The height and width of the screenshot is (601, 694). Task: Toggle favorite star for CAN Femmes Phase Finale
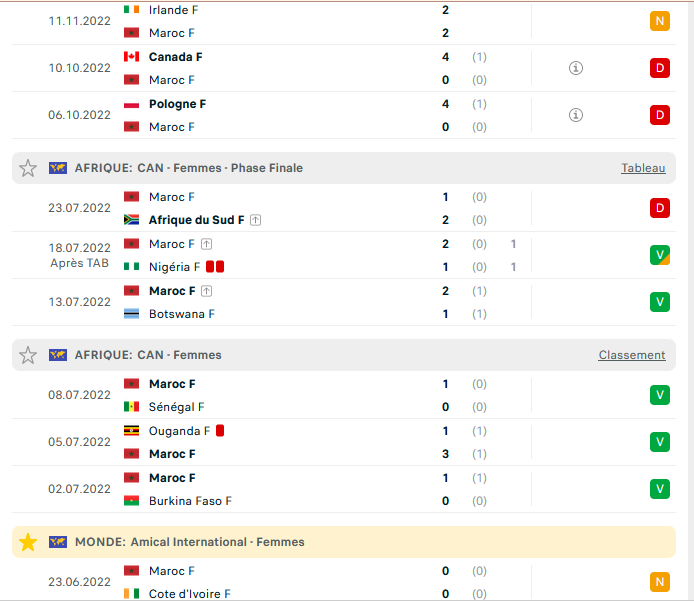[x=28, y=168]
